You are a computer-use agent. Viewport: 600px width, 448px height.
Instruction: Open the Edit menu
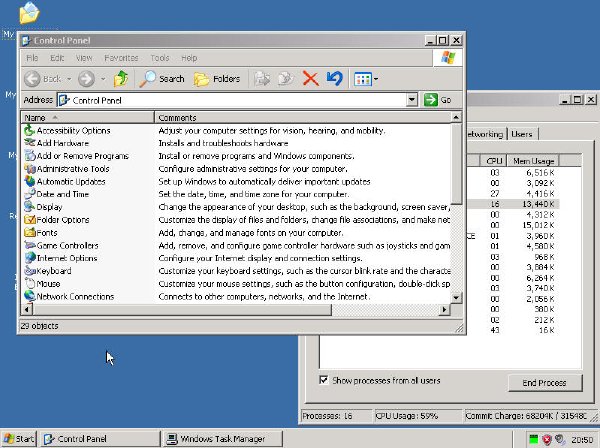57,58
